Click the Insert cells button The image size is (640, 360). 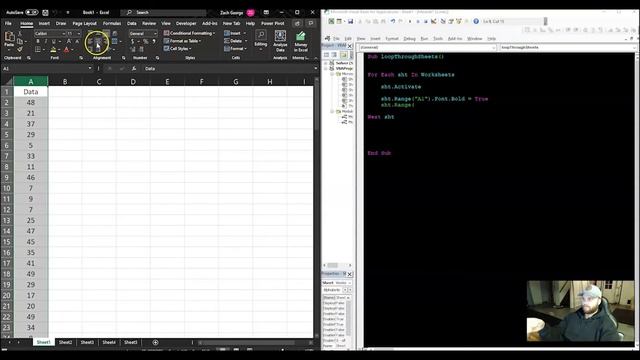pos(235,33)
